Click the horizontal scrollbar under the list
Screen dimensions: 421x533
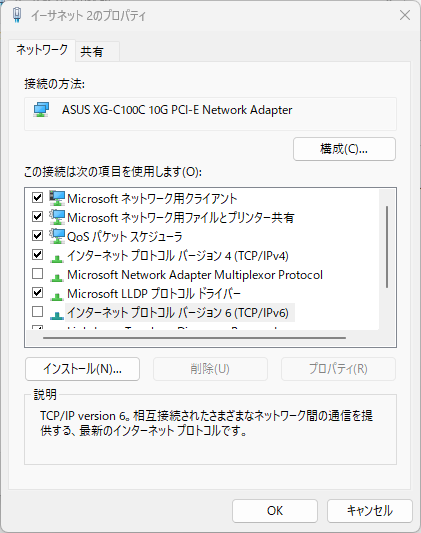coord(194,338)
